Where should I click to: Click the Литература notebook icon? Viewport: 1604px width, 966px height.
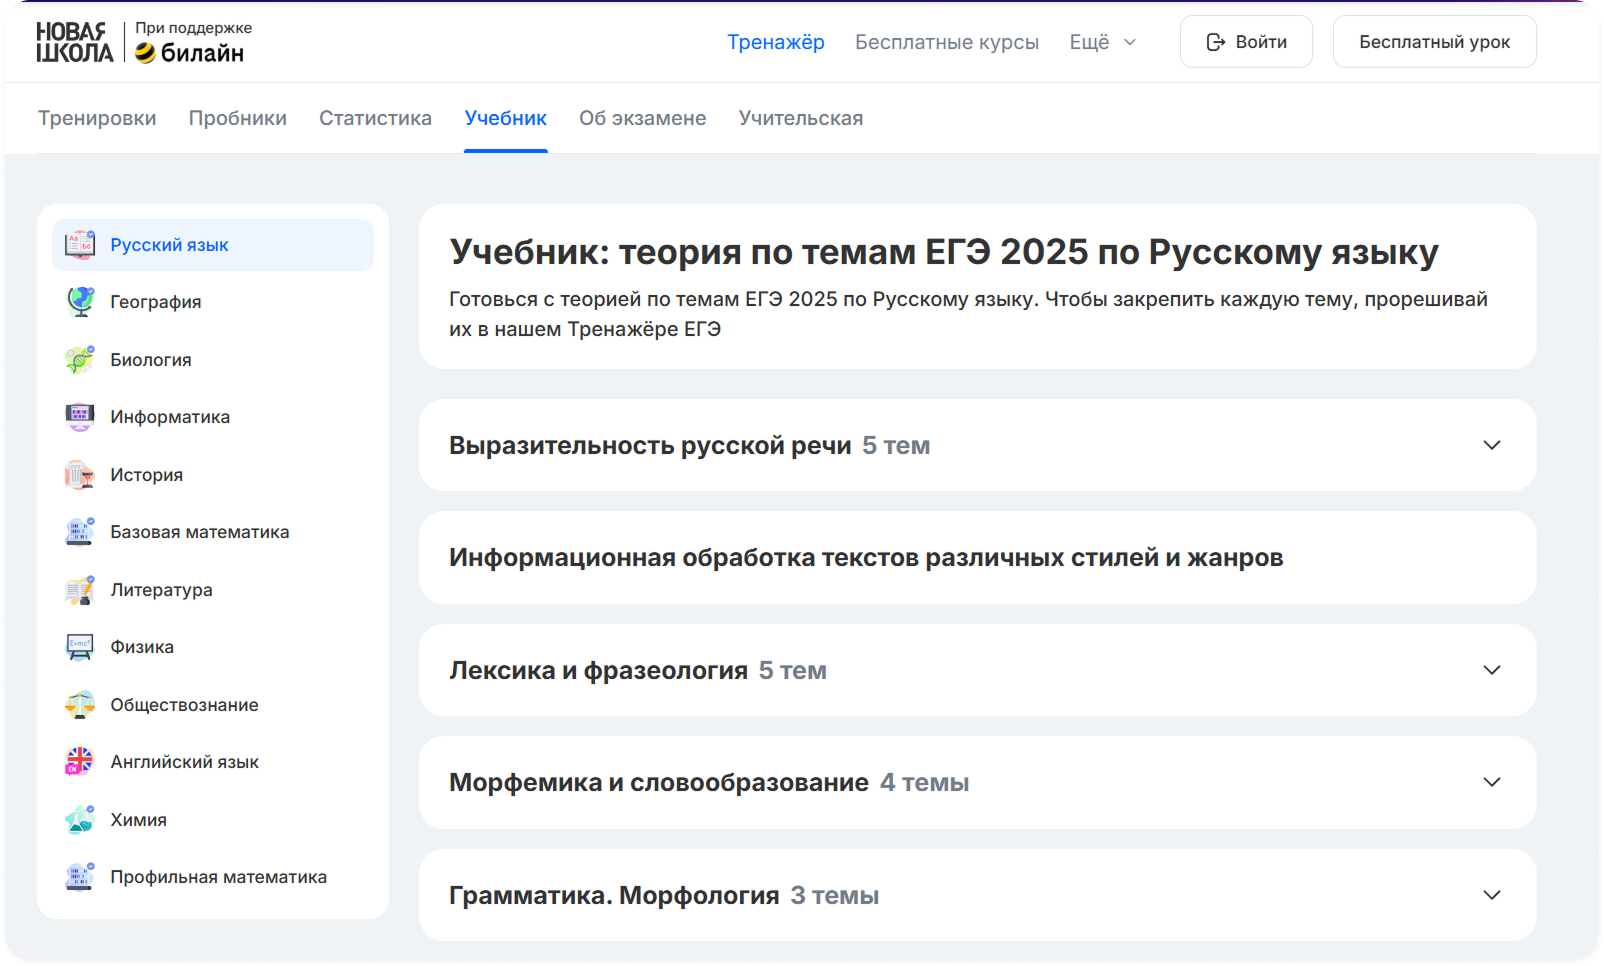point(80,590)
